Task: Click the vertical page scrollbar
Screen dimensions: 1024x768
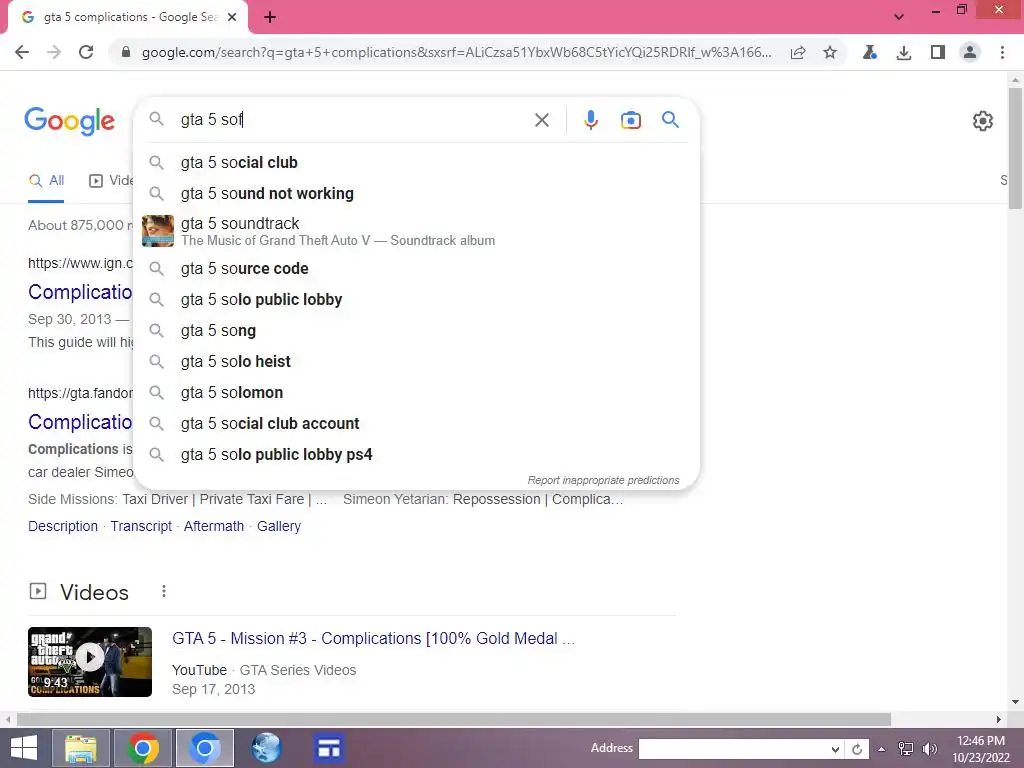Action: point(1015,149)
